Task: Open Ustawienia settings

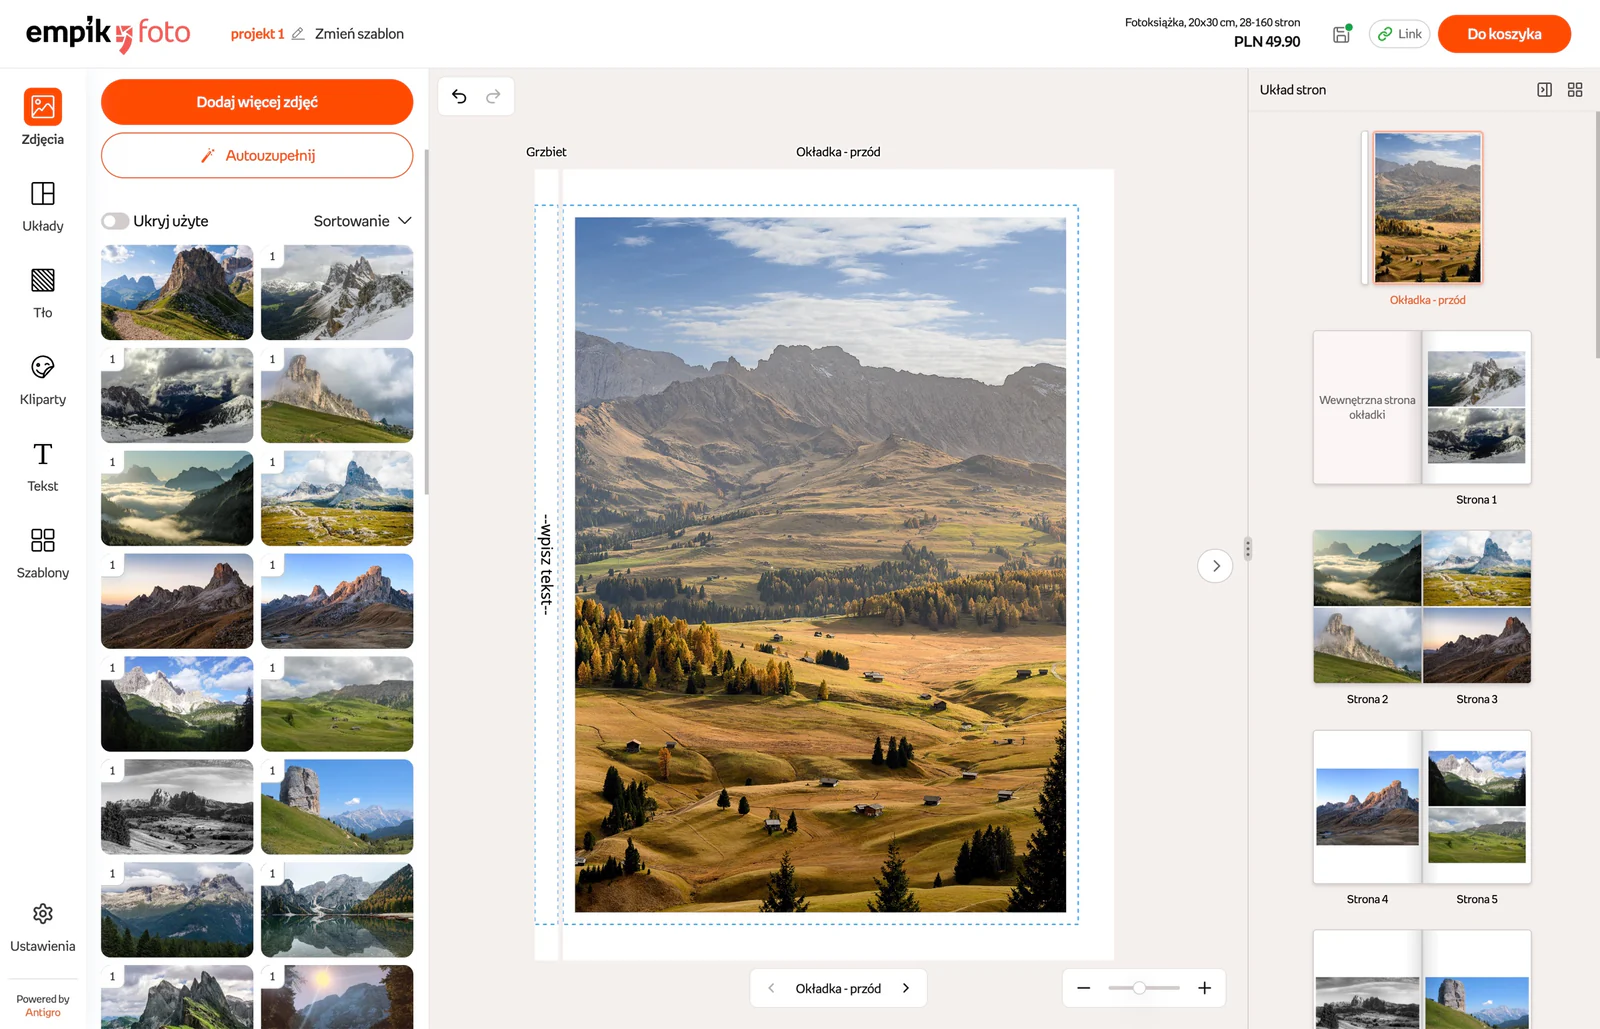Action: click(42, 927)
